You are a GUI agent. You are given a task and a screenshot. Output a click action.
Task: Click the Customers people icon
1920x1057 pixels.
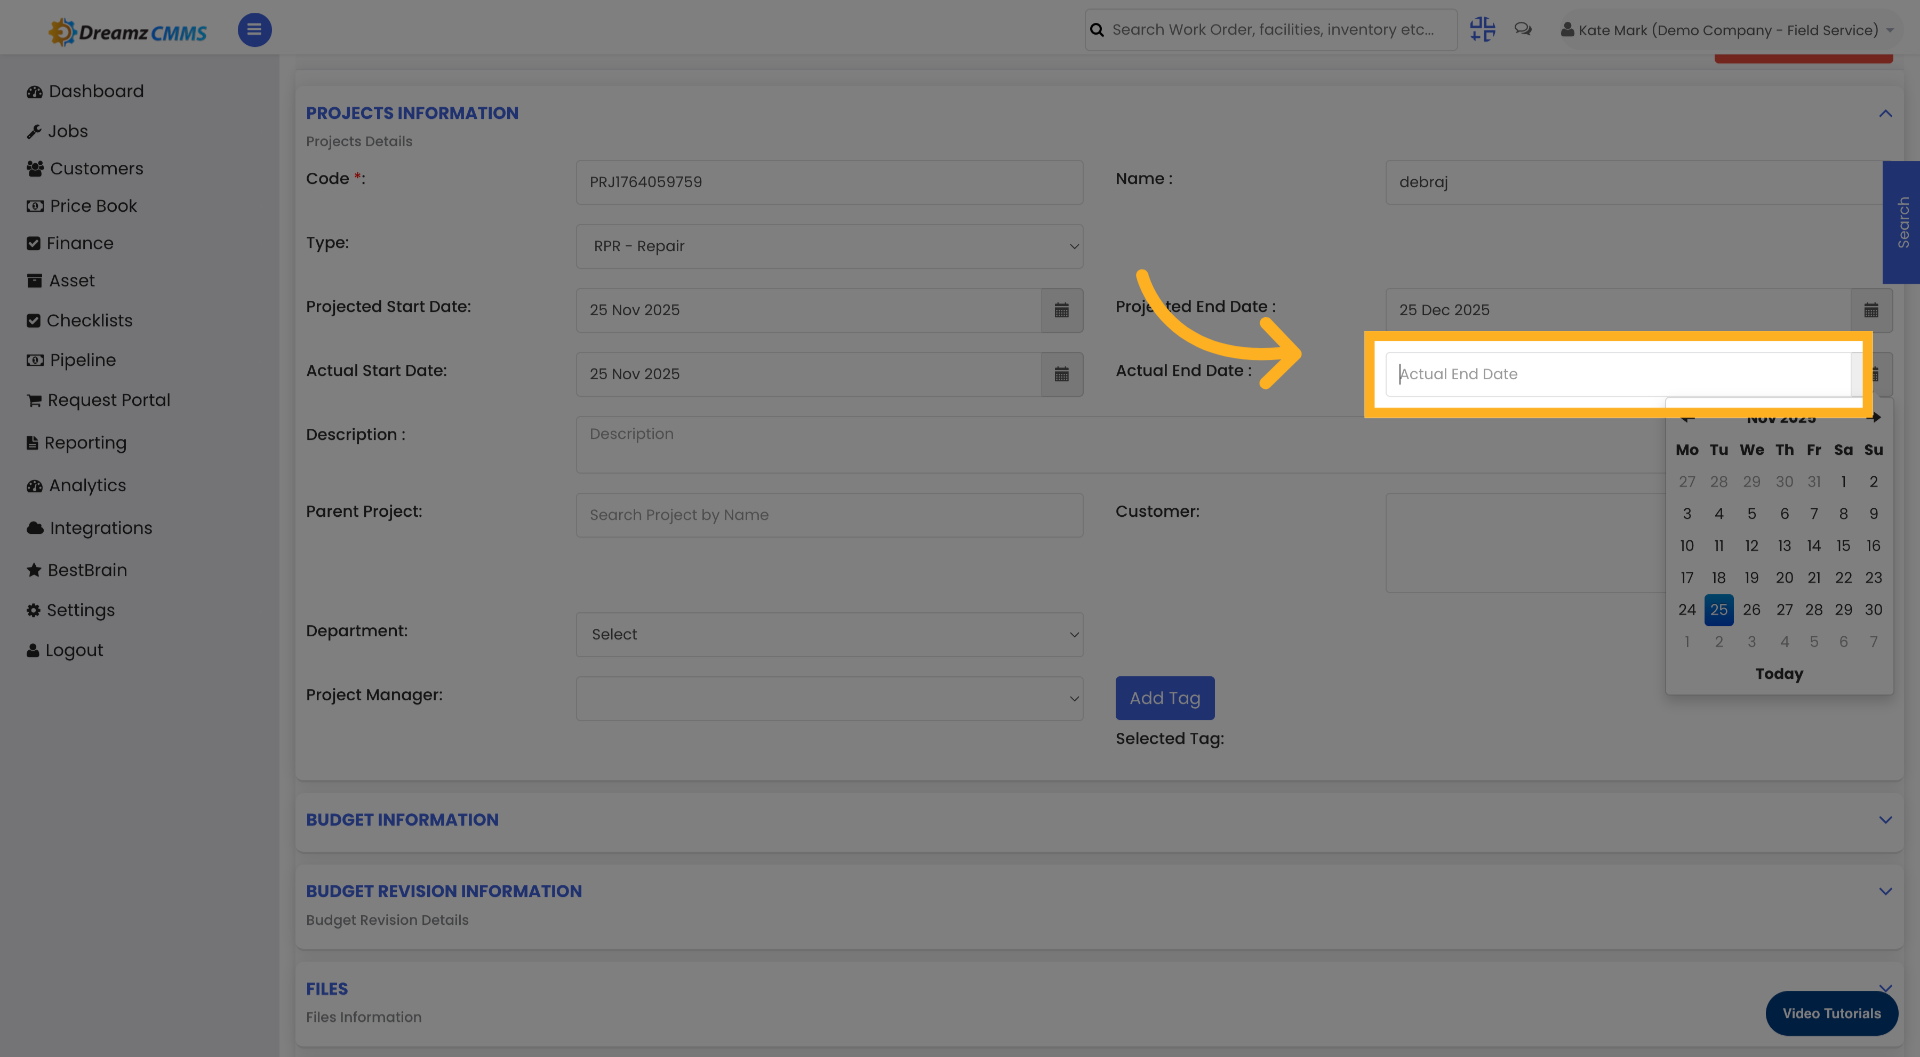[35, 169]
